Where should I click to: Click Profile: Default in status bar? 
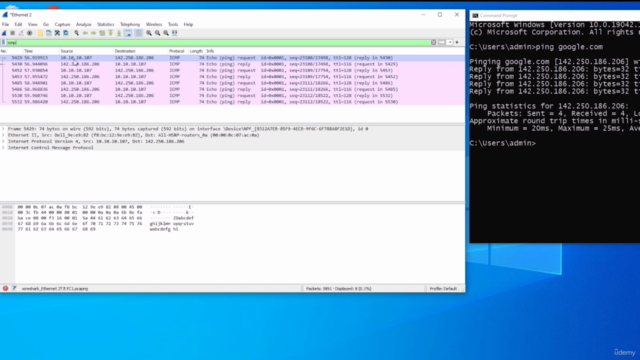443,289
